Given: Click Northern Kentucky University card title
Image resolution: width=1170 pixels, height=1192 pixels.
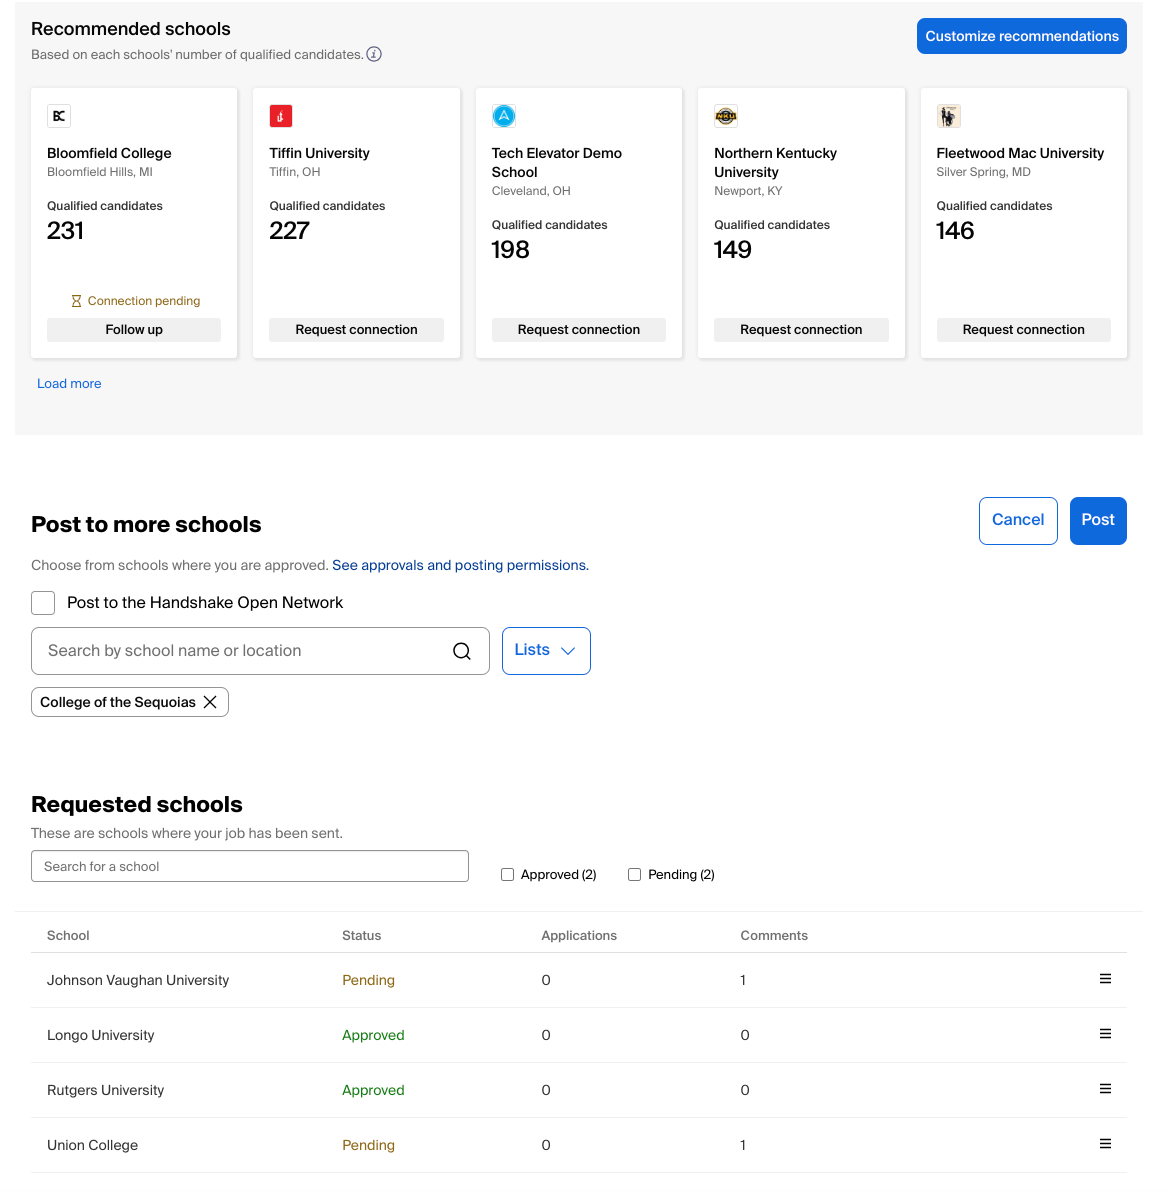Looking at the screenshot, I should point(775,163).
